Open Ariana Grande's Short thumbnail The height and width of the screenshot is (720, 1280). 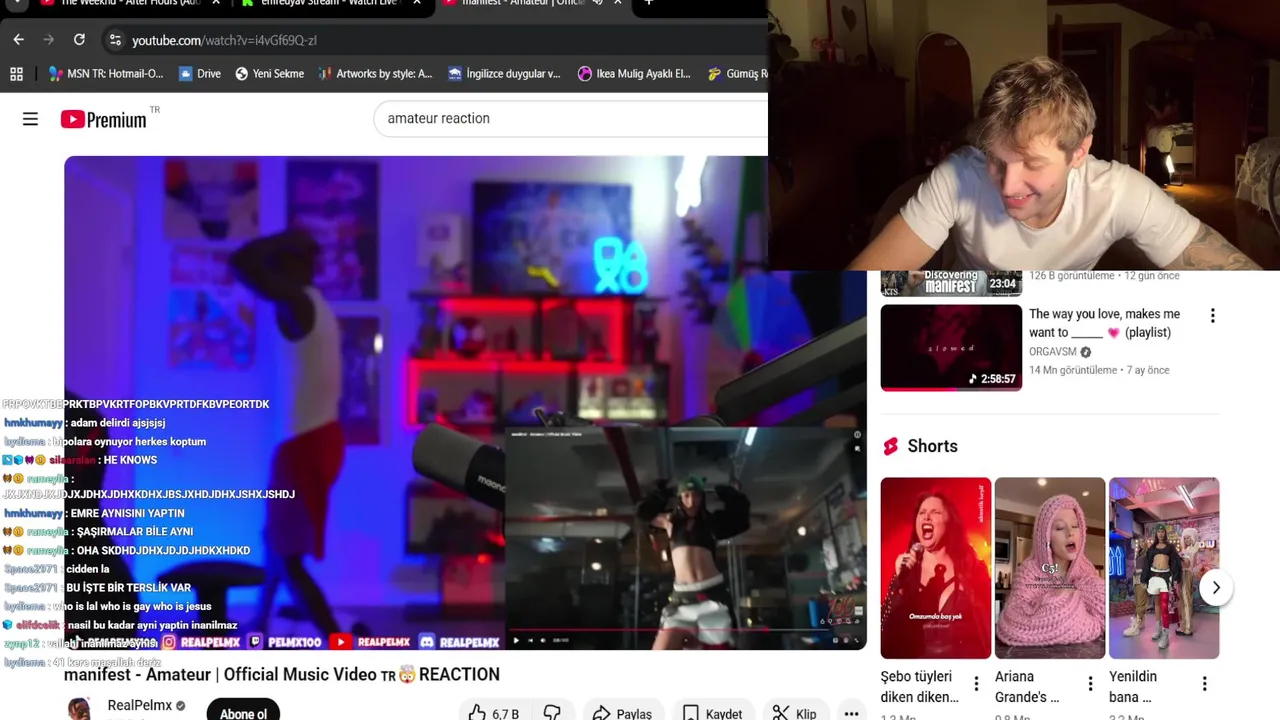1050,568
